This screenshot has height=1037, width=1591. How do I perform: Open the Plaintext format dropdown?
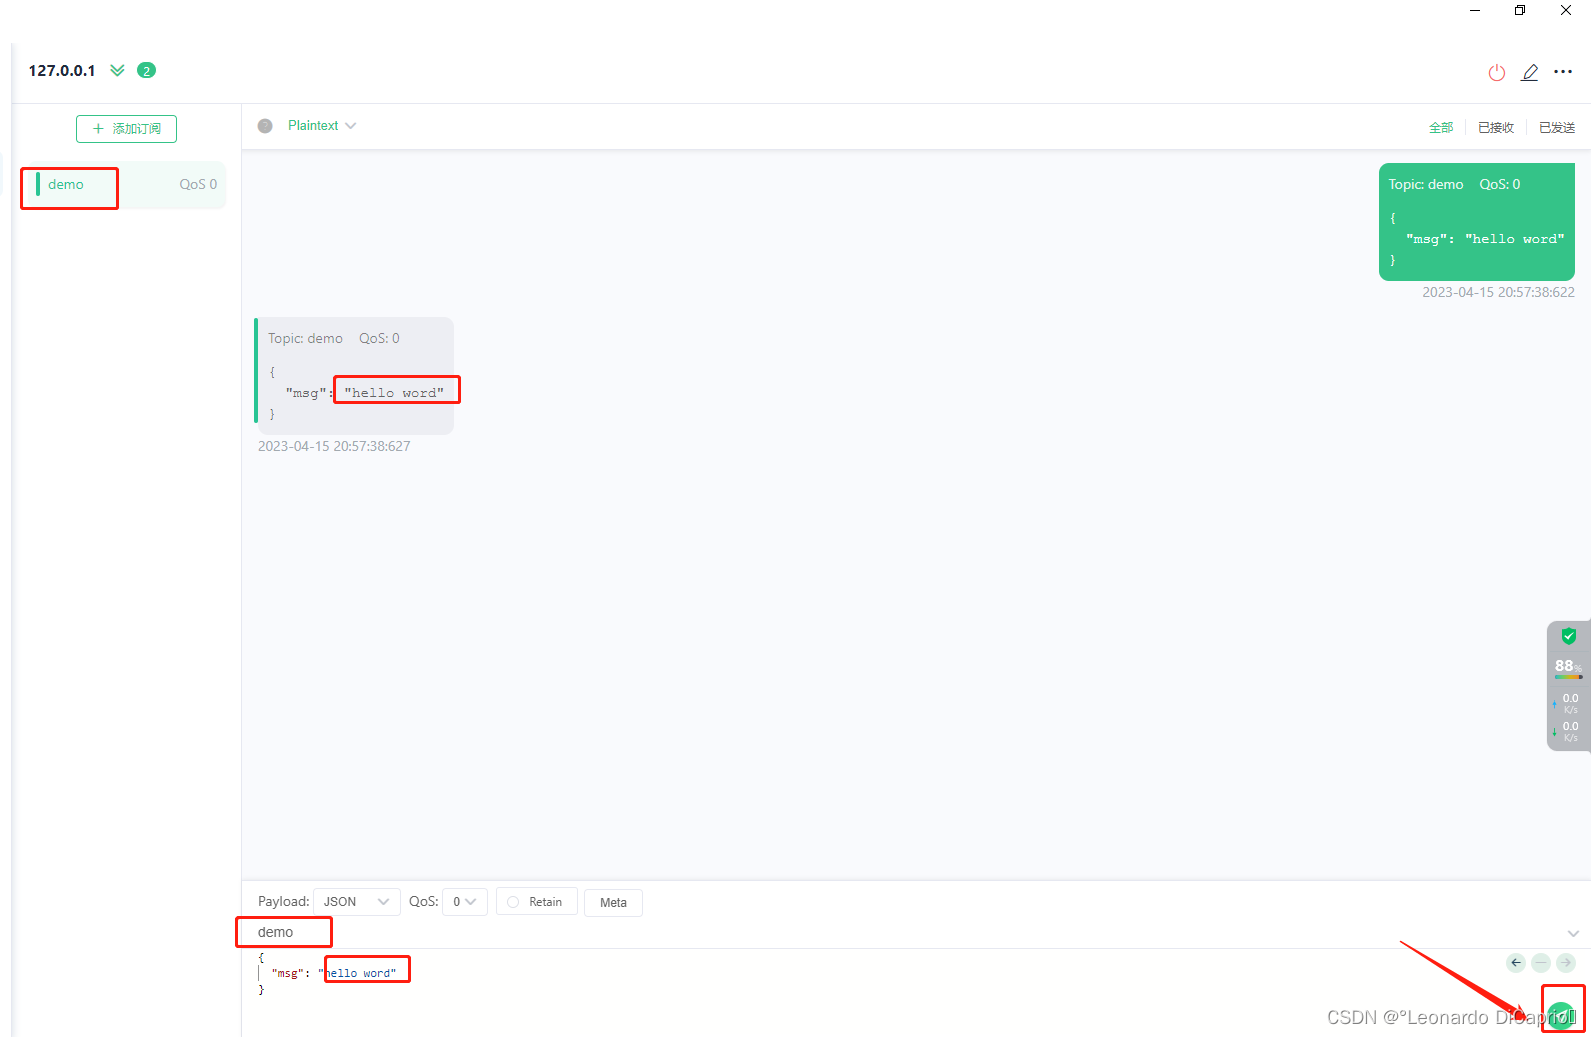click(322, 126)
